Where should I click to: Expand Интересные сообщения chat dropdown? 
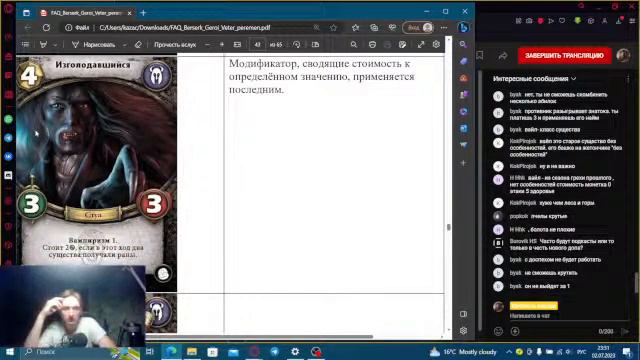(534, 79)
